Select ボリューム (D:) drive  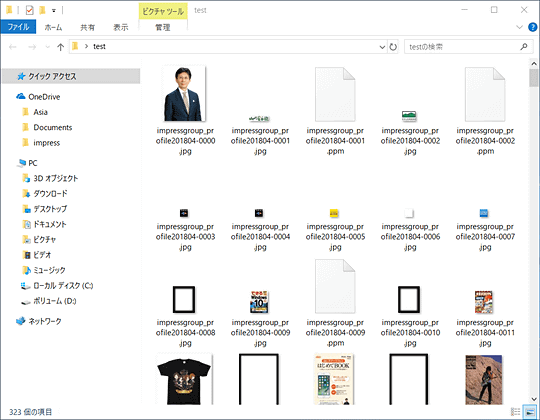(54, 301)
